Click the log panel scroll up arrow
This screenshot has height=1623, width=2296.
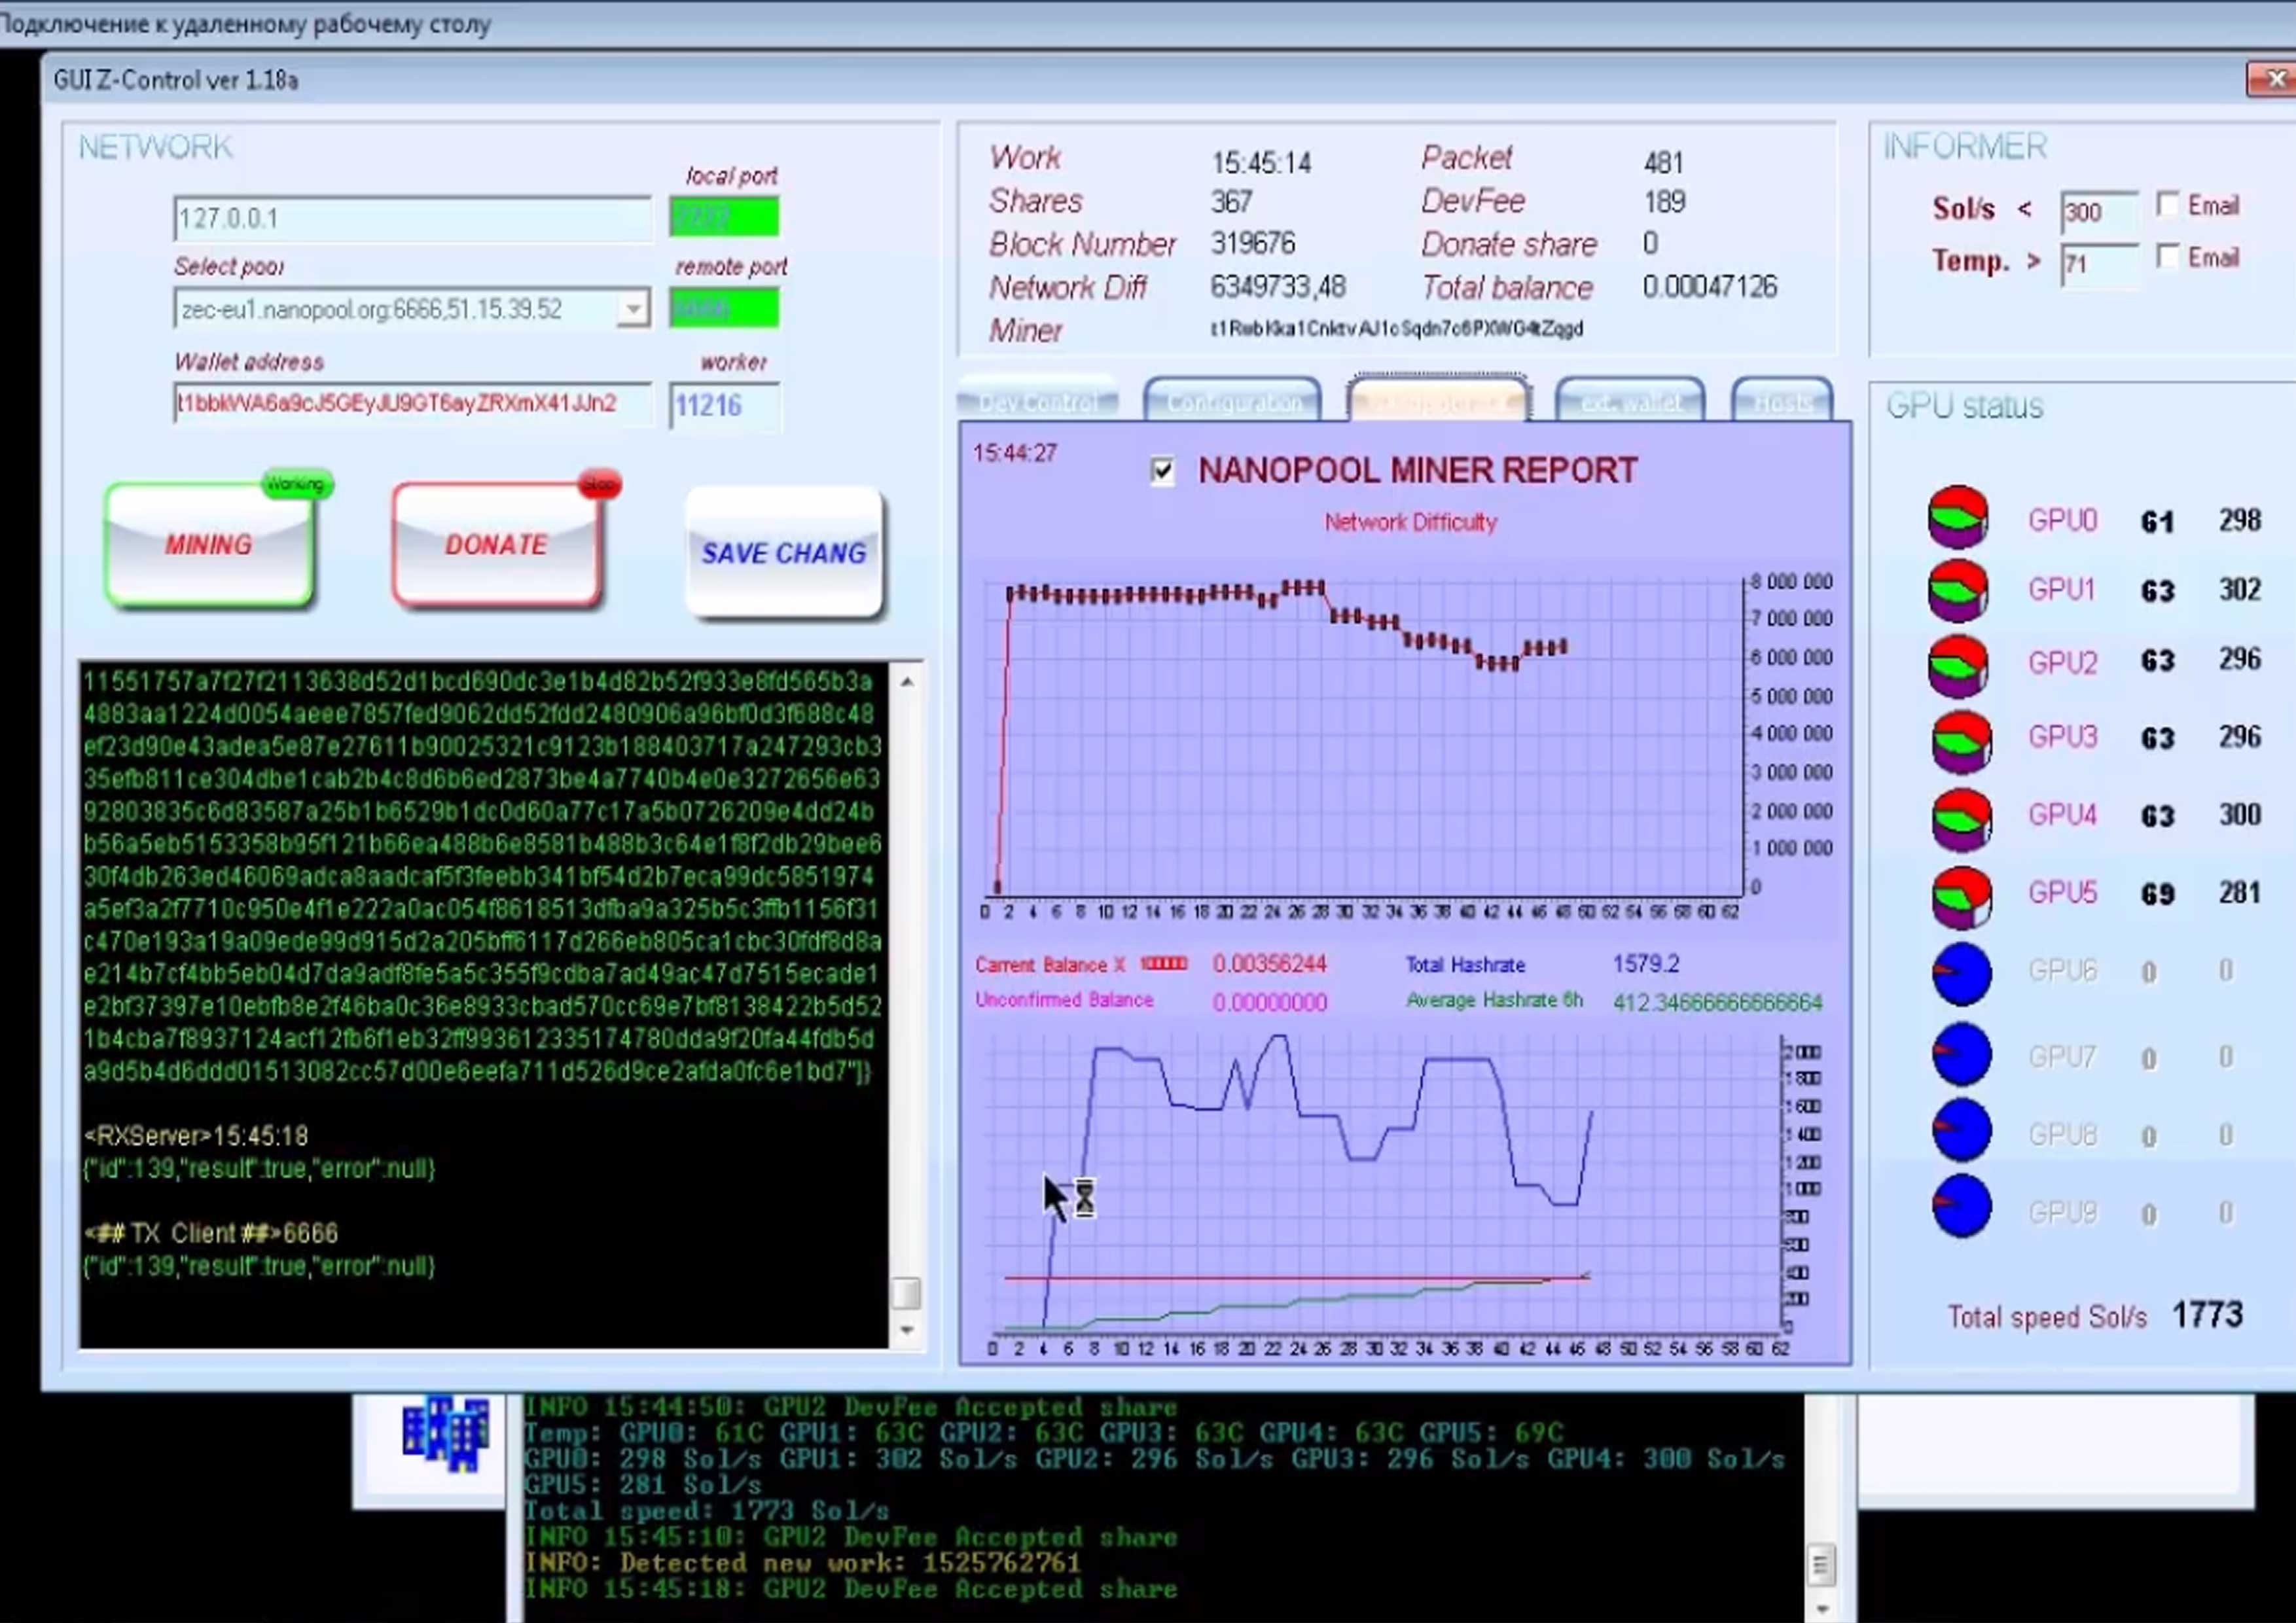[906, 682]
